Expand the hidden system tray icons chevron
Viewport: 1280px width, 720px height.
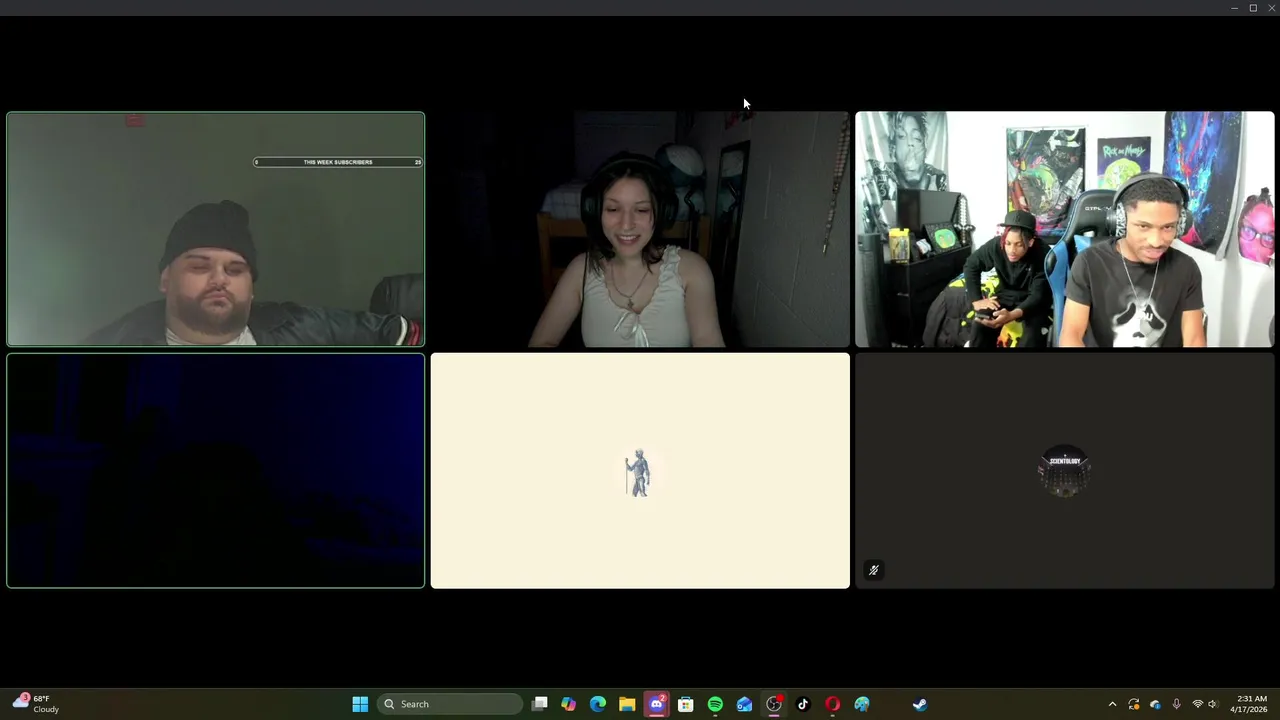pyautogui.click(x=1112, y=704)
